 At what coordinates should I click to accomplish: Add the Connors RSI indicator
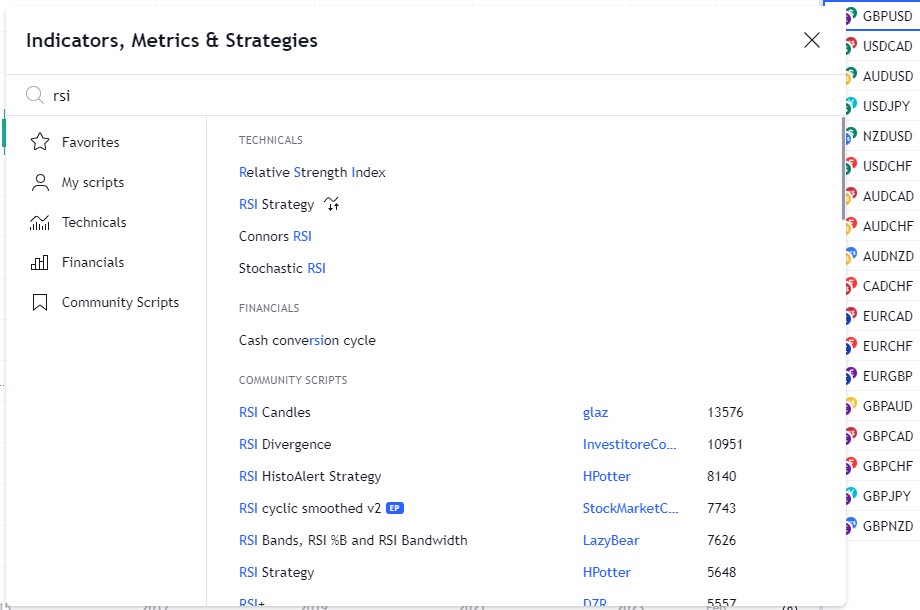pos(275,236)
